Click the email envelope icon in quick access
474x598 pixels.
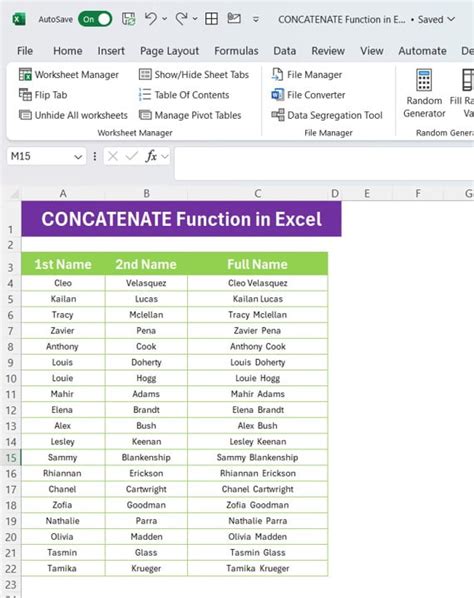pyautogui.click(x=234, y=18)
